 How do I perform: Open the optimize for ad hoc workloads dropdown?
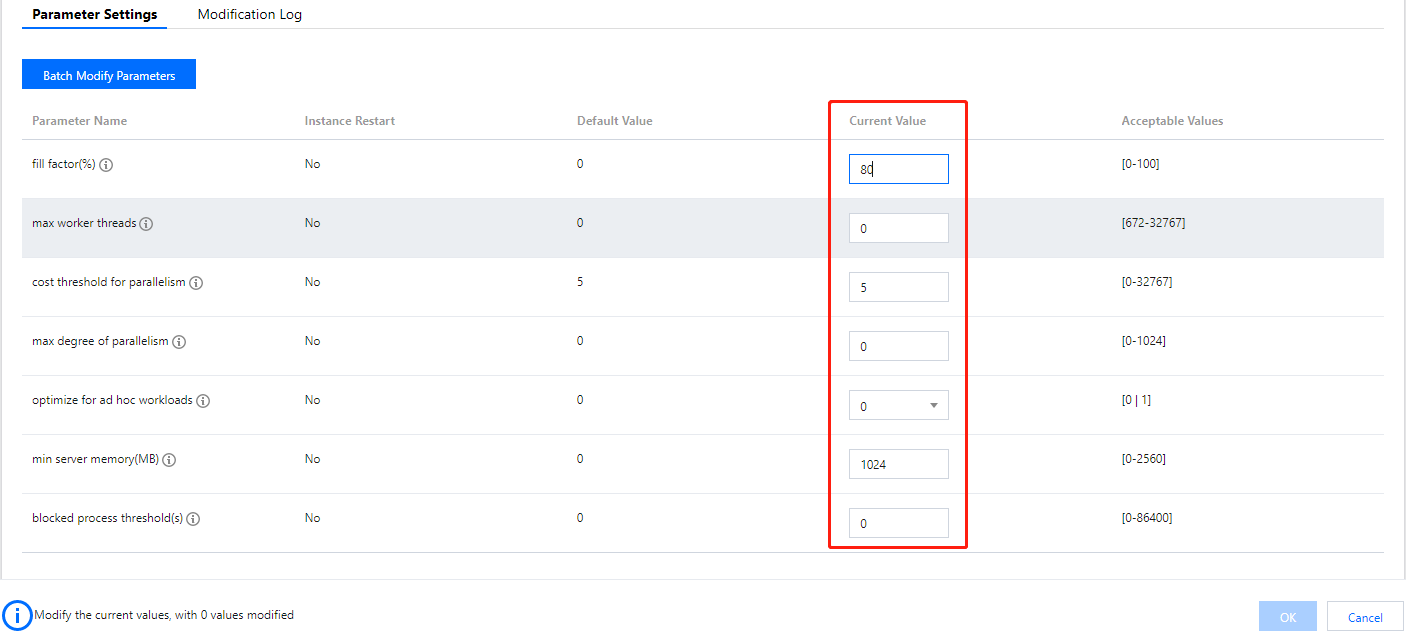(x=898, y=405)
